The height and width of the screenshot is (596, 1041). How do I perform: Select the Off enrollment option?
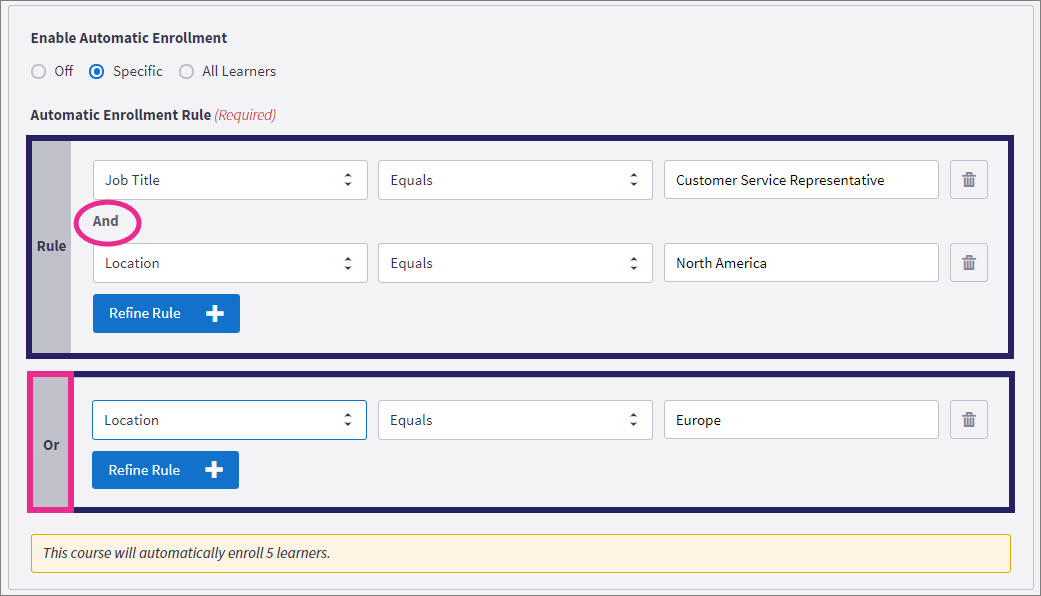[39, 71]
